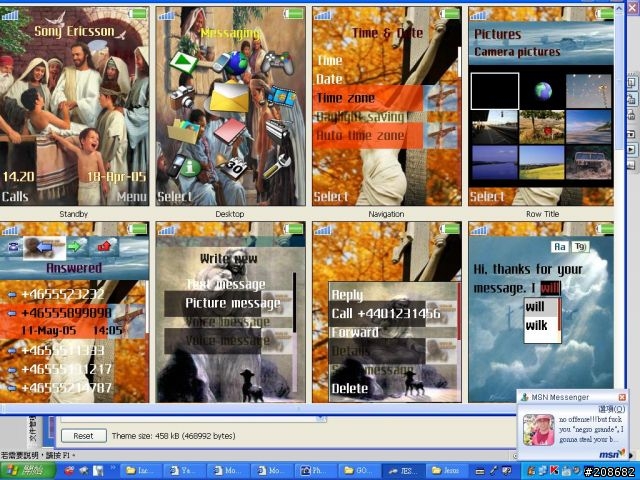Click the highlighted blue arrow icon in call list preview
Viewport: 640px width, 480px height.
tap(44, 248)
